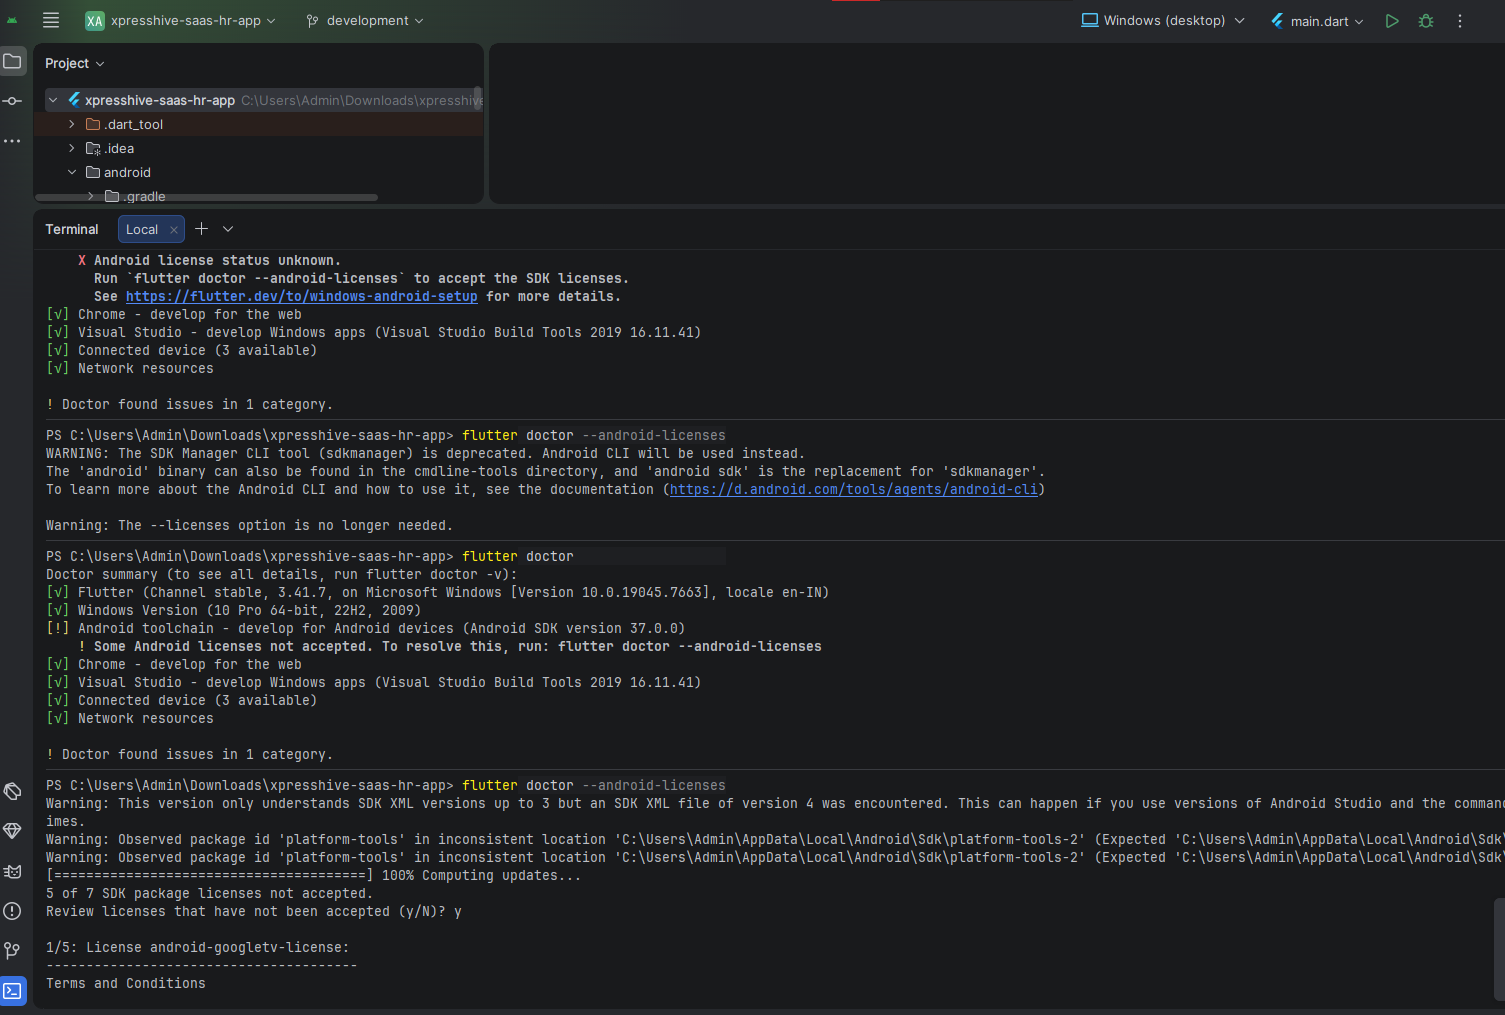
Task: Open terminal new-session options chevron
Action: click(x=228, y=229)
